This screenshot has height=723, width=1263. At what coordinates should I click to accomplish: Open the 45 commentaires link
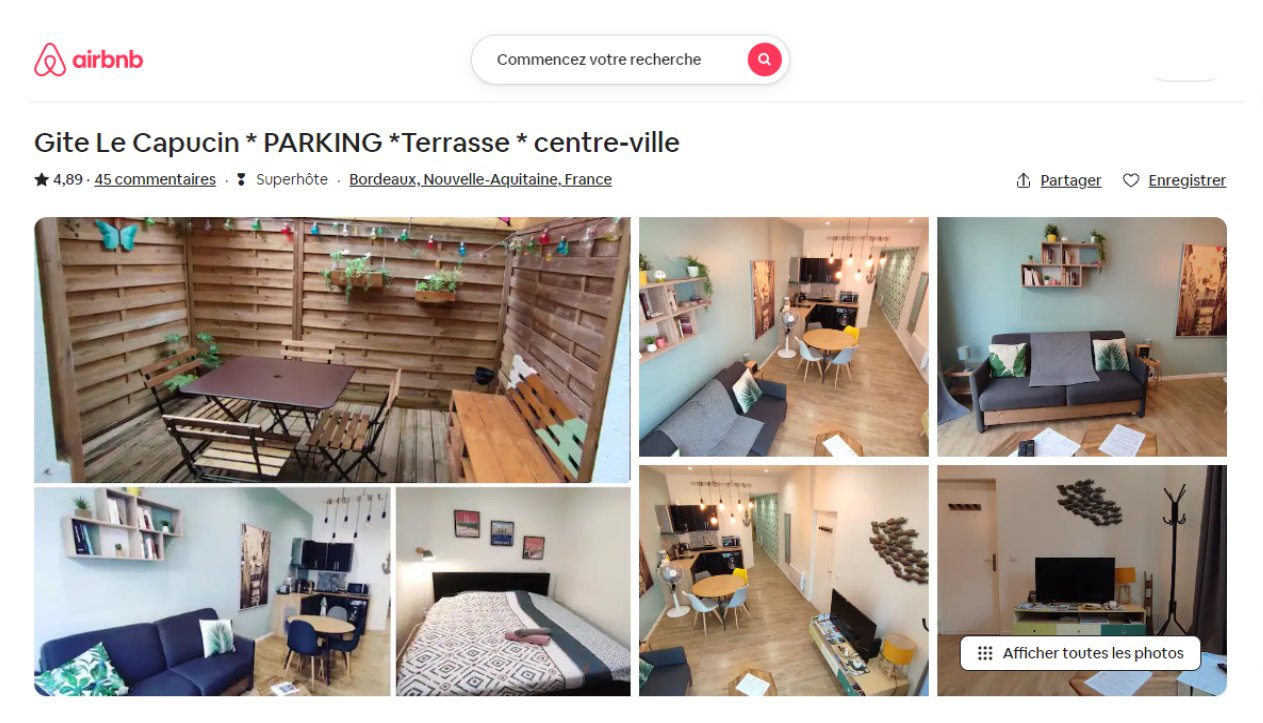pos(155,180)
